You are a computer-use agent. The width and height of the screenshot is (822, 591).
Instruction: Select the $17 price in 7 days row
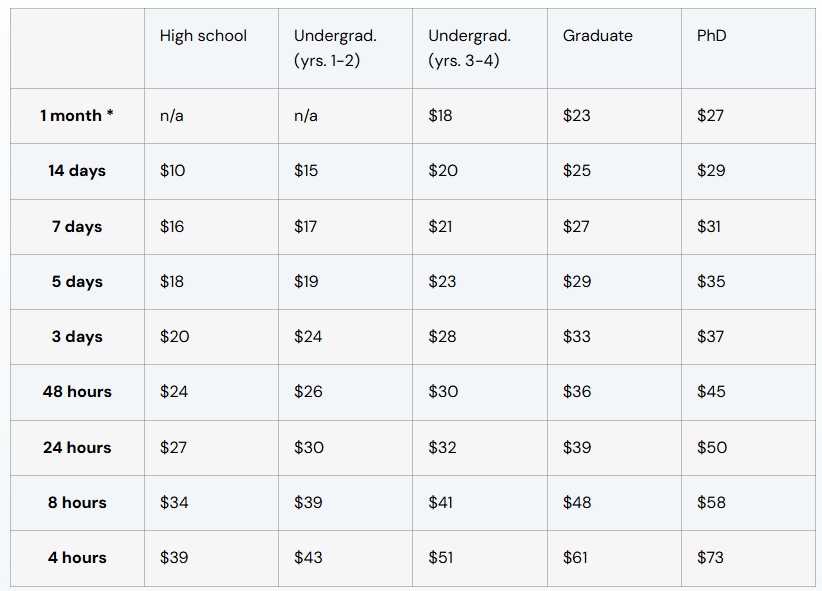point(306,227)
